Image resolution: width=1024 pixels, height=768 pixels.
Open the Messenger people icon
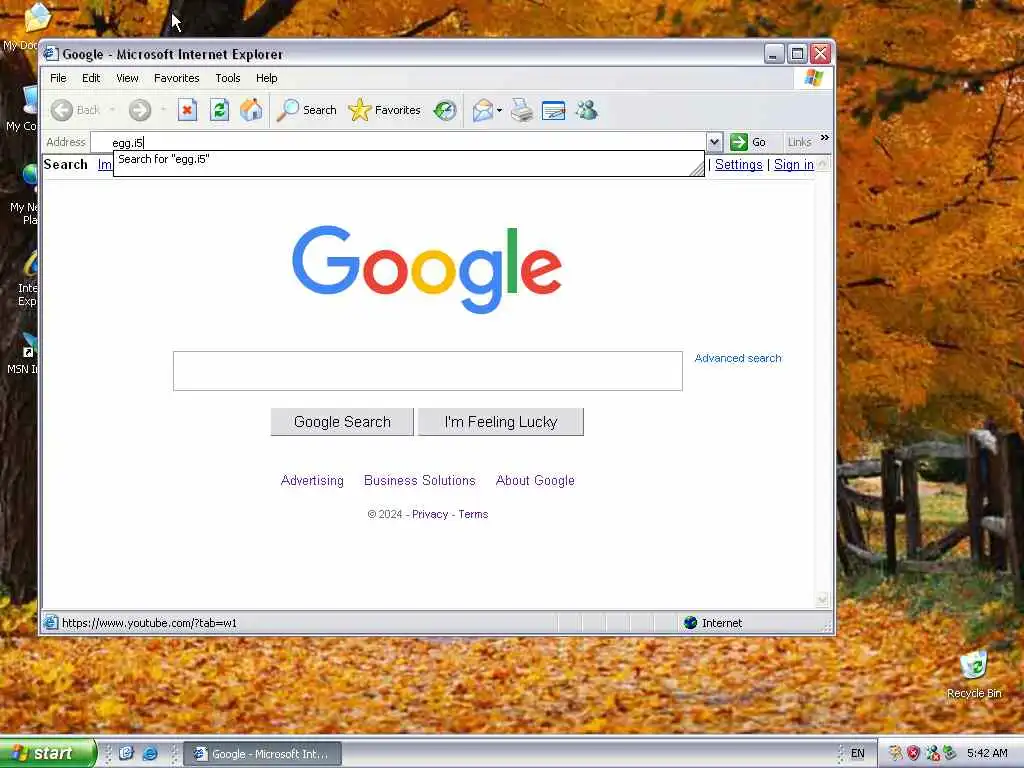586,110
